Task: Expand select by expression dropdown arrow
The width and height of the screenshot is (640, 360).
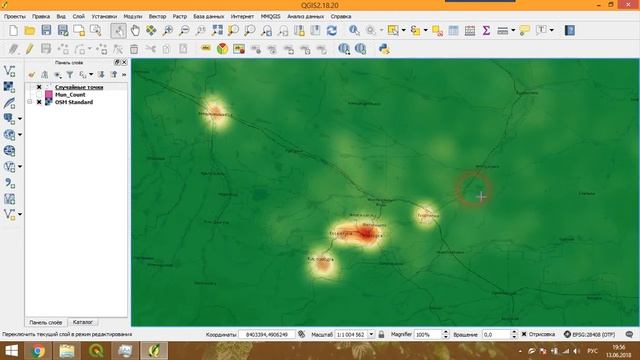Action: [425, 30]
